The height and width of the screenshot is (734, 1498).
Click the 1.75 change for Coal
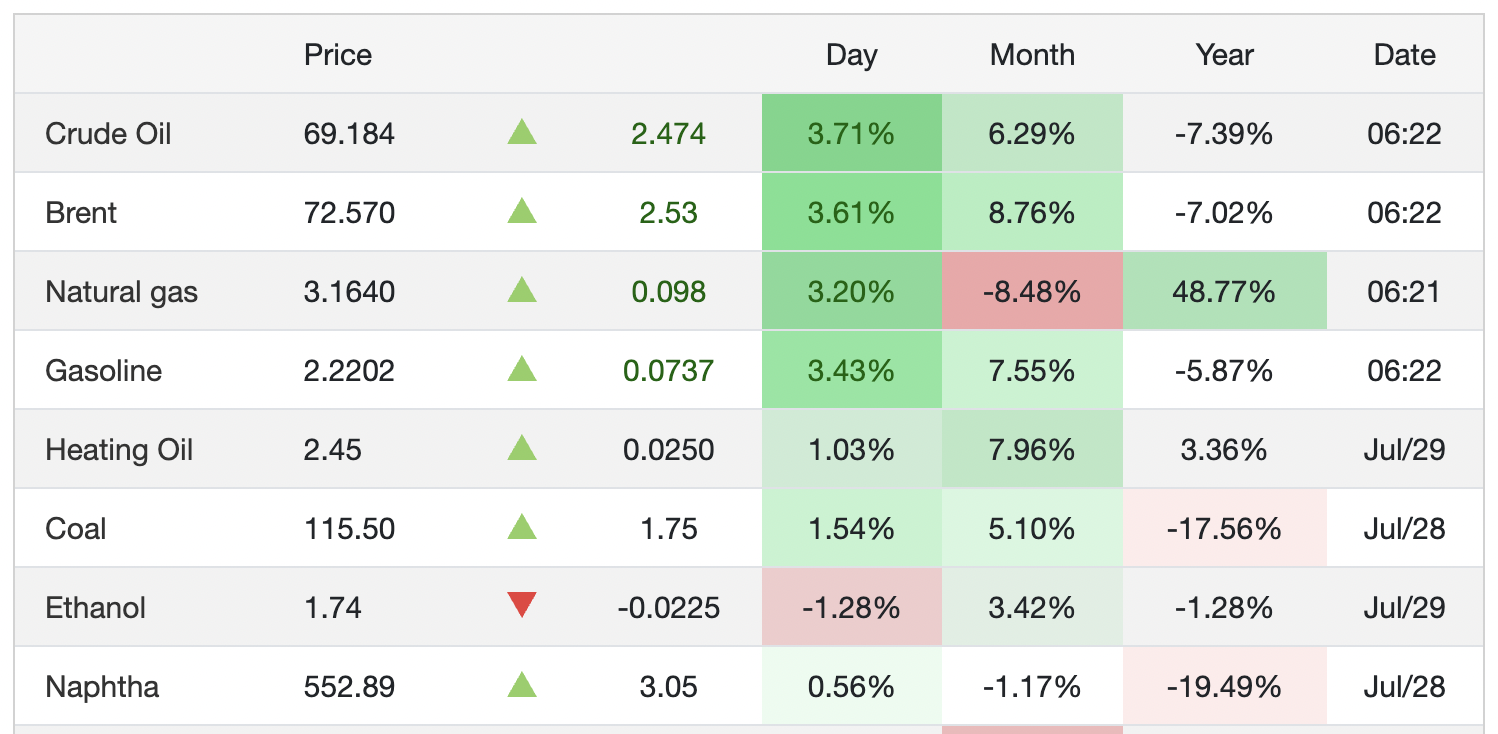[669, 529]
